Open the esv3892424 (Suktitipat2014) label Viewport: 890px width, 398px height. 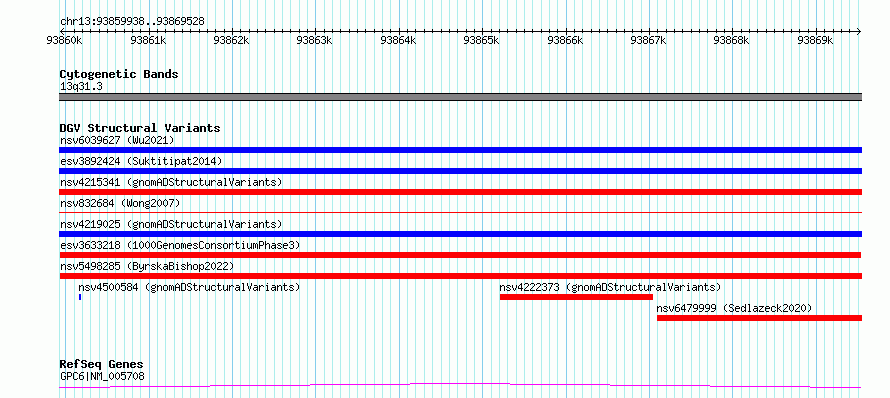click(x=141, y=161)
